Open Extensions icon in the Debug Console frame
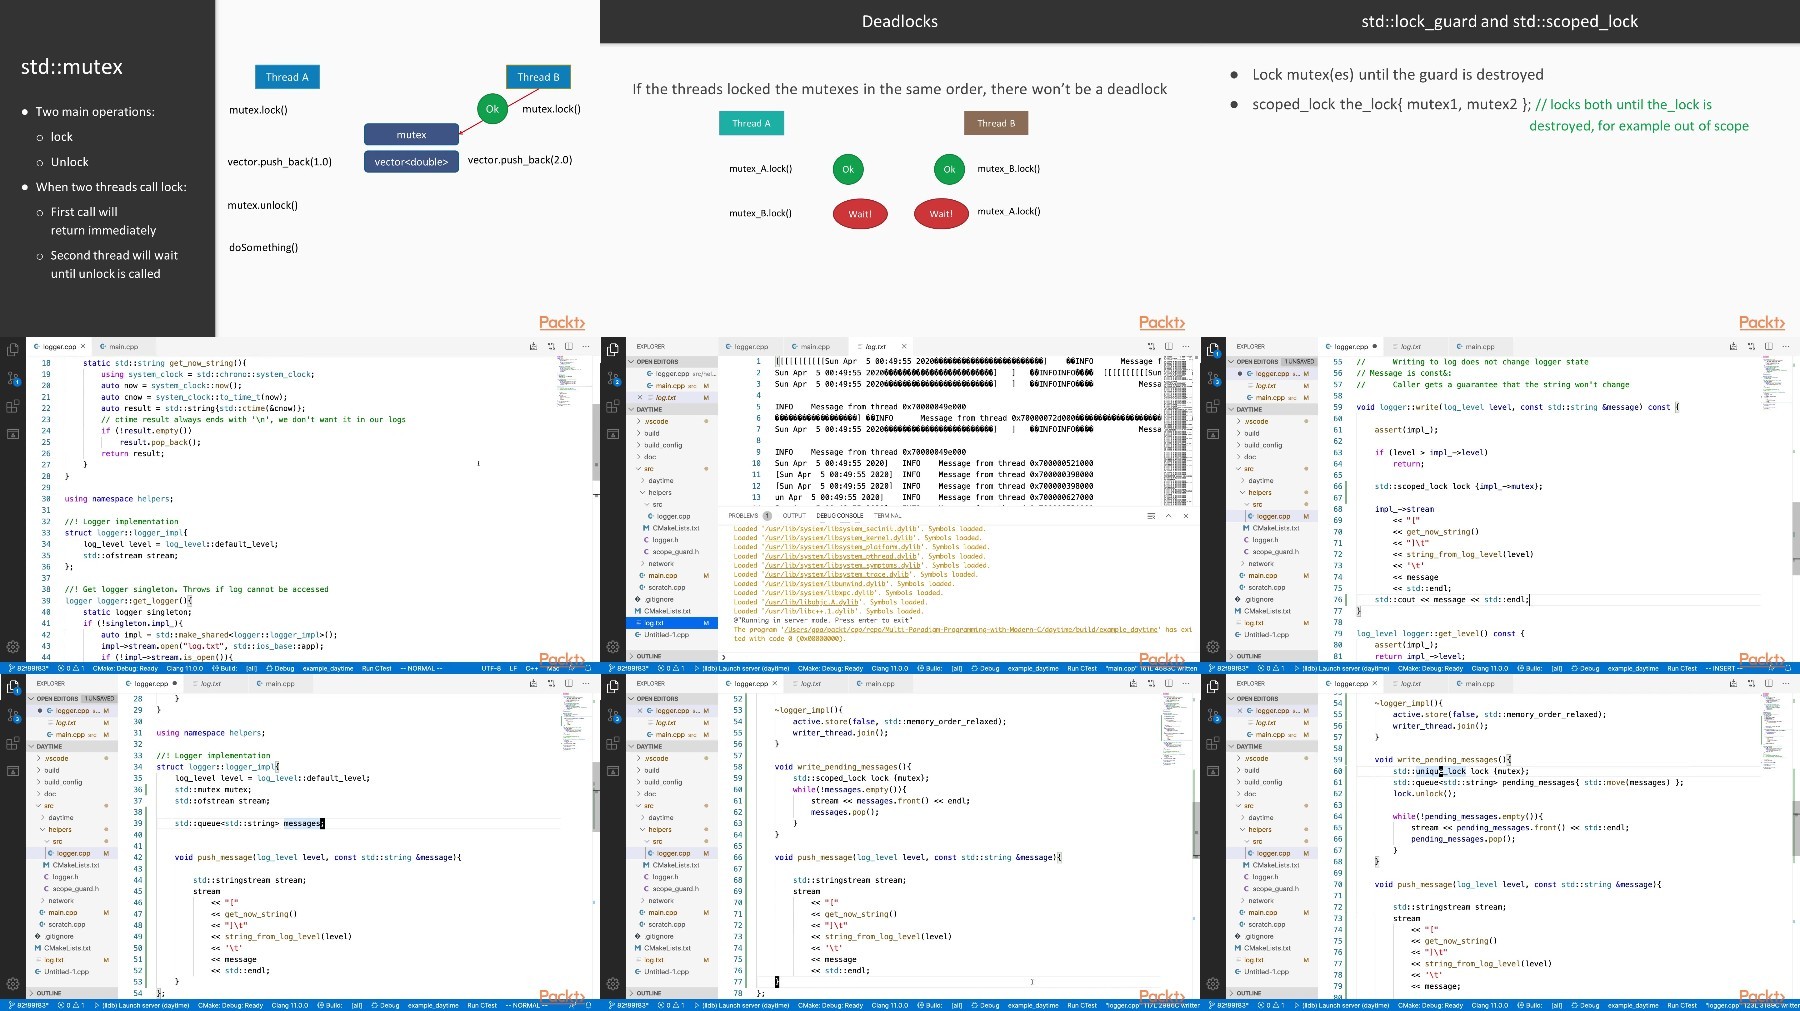This screenshot has width=1800, height=1011. [613, 407]
